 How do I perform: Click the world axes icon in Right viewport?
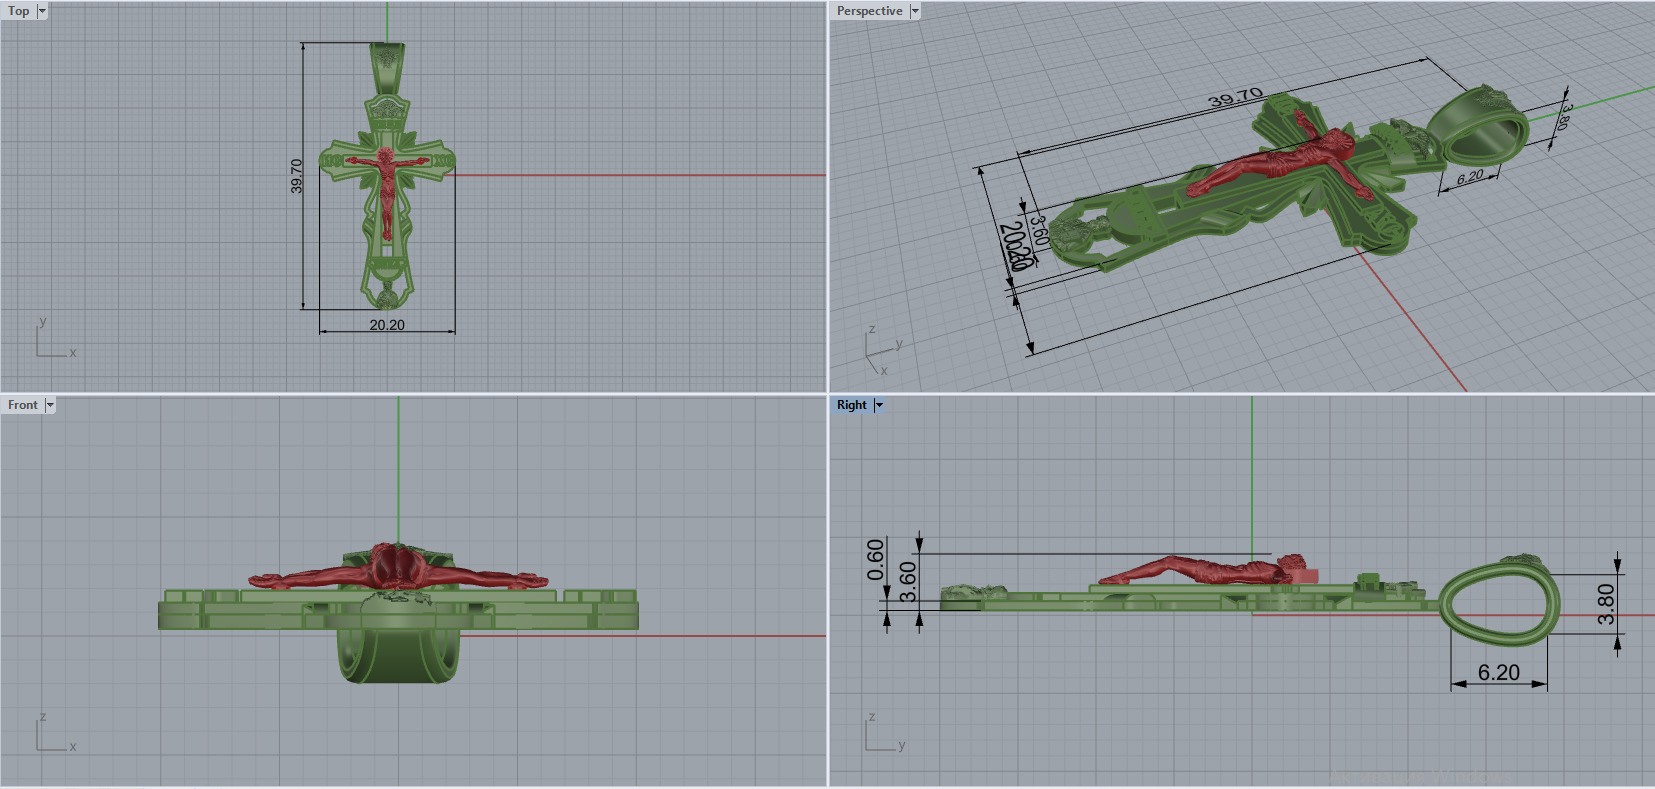click(x=886, y=733)
